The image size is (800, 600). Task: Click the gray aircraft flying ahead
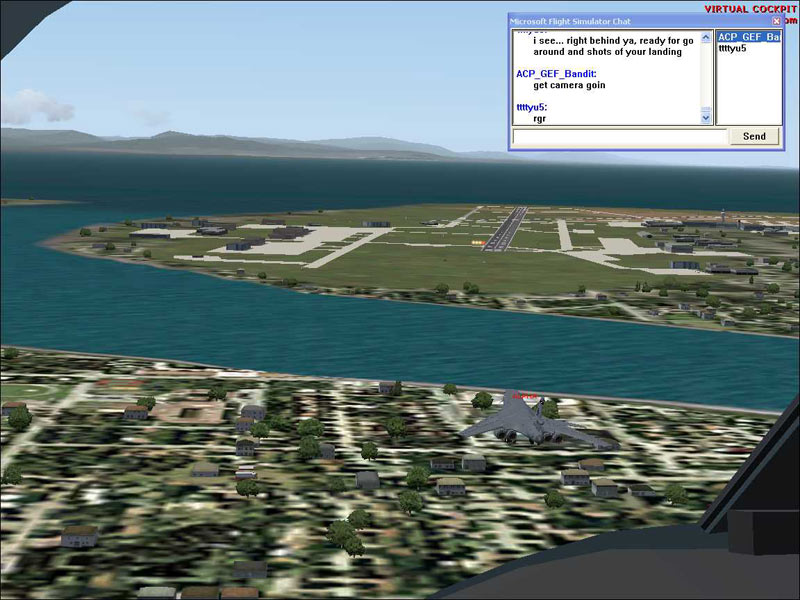click(x=537, y=421)
